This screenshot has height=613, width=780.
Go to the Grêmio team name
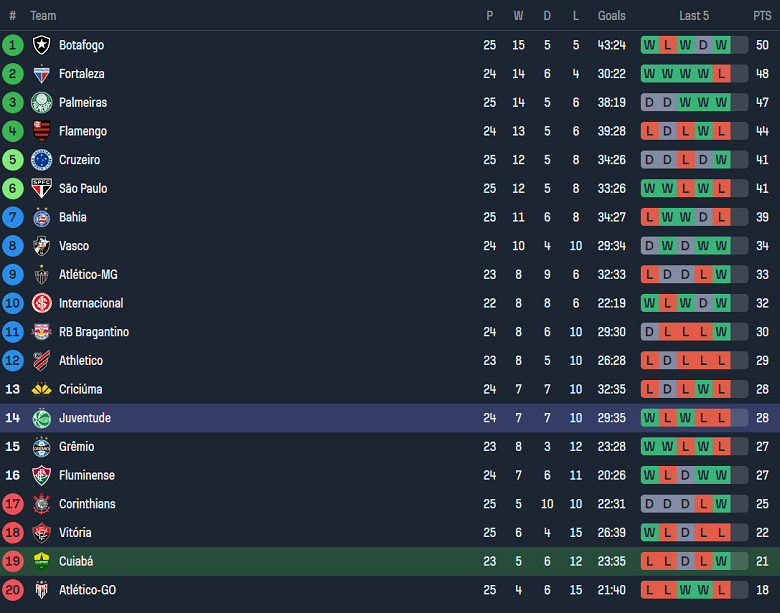pyautogui.click(x=80, y=447)
